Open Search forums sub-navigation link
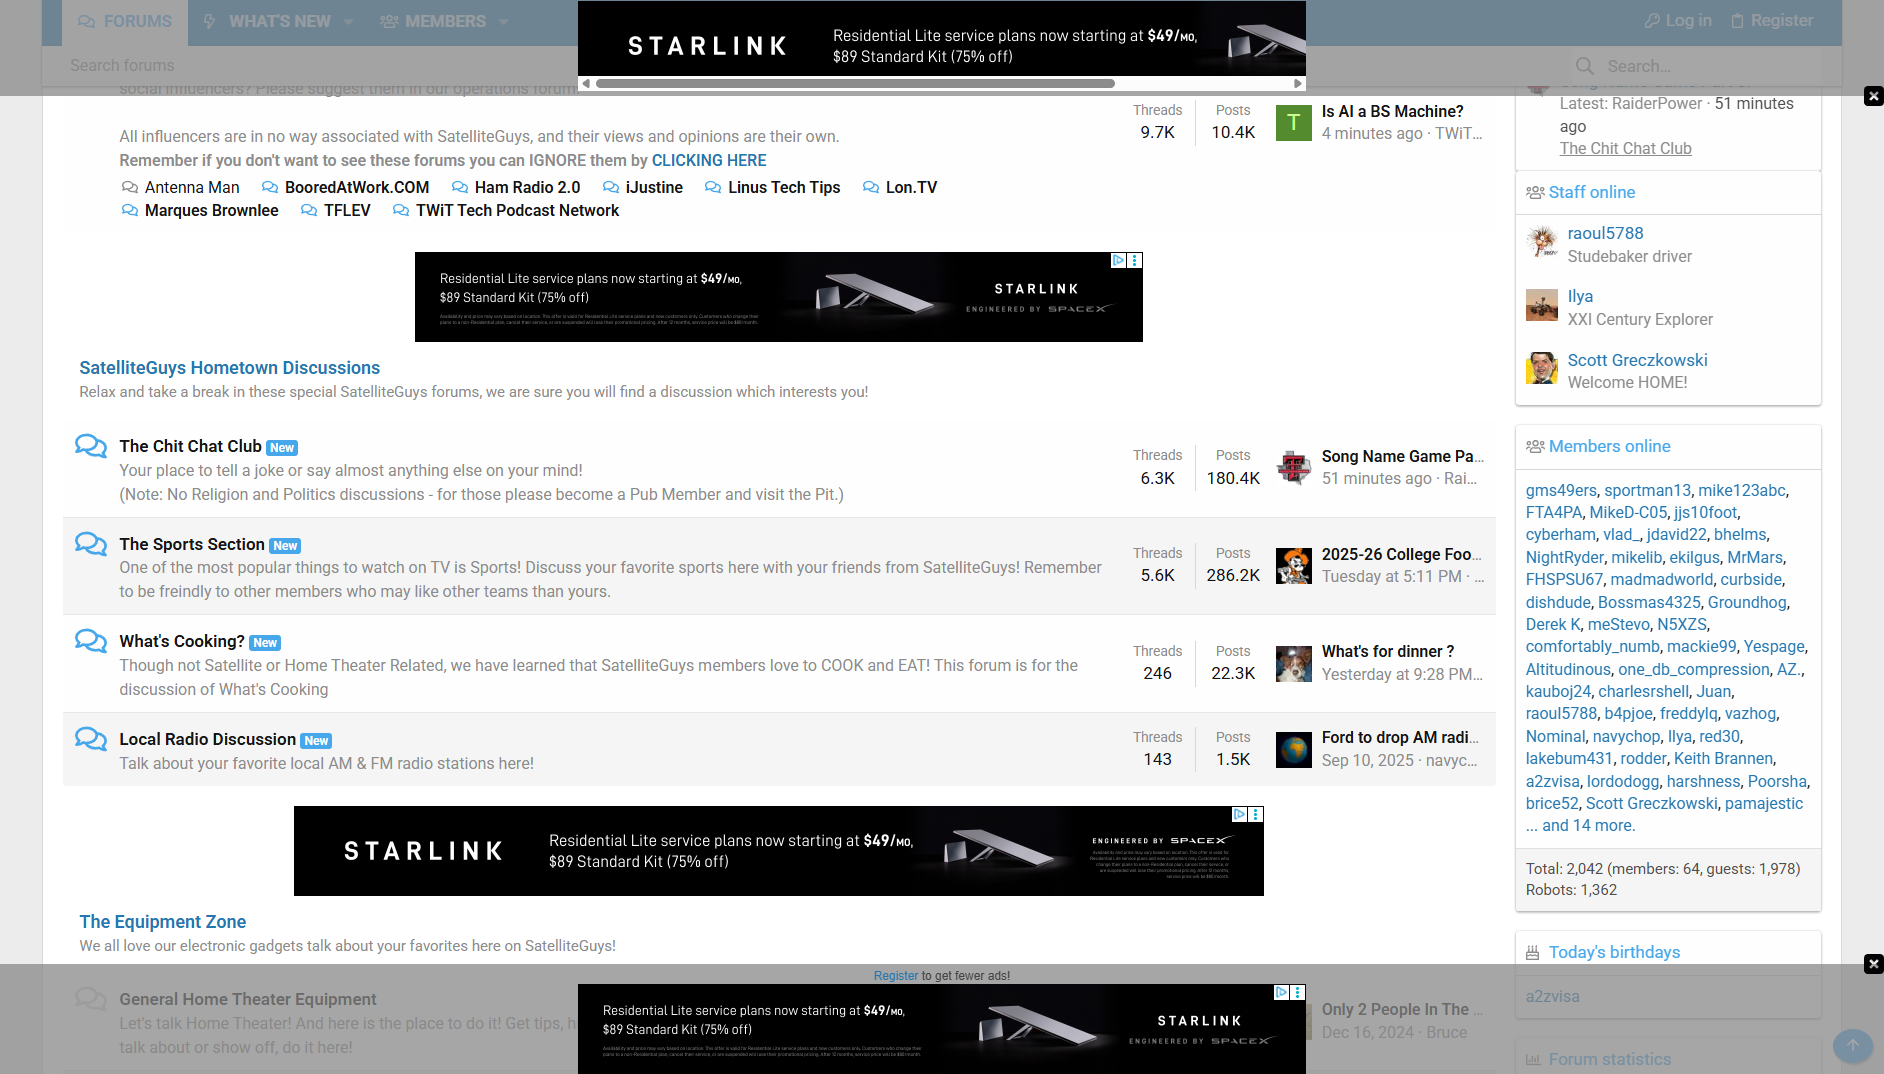The height and width of the screenshot is (1074, 1884). pyautogui.click(x=122, y=65)
